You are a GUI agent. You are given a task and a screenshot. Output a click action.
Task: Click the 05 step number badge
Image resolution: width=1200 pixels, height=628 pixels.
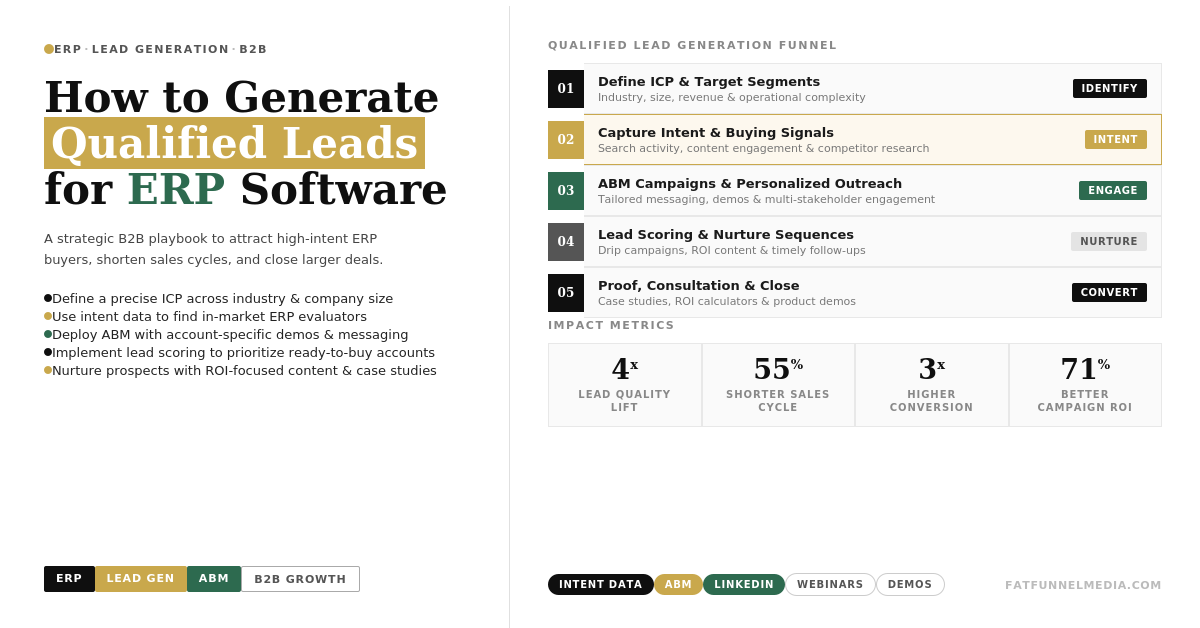coord(566,293)
